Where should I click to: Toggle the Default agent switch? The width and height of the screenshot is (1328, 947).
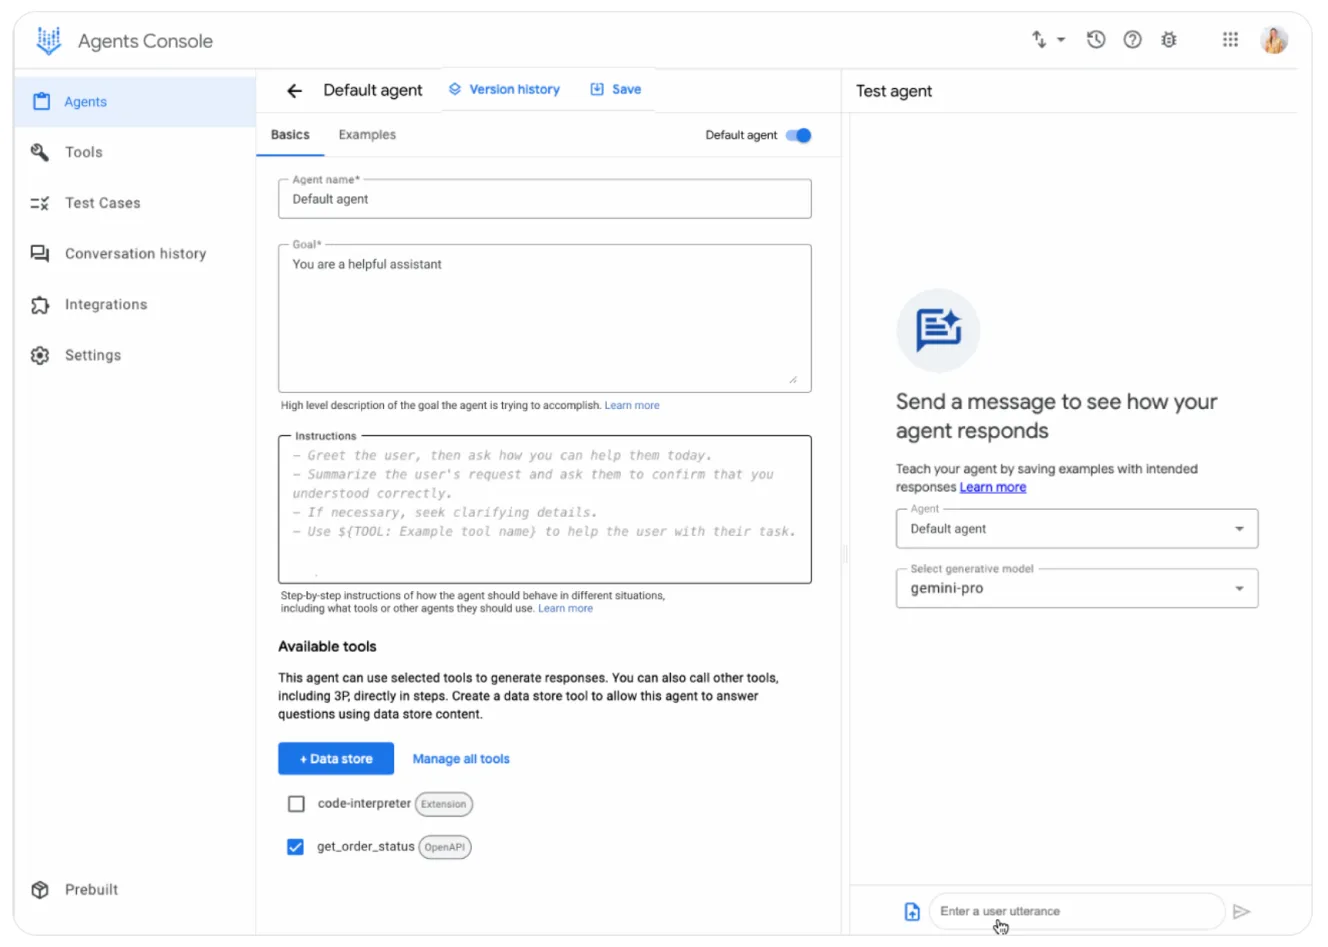pyautogui.click(x=798, y=136)
